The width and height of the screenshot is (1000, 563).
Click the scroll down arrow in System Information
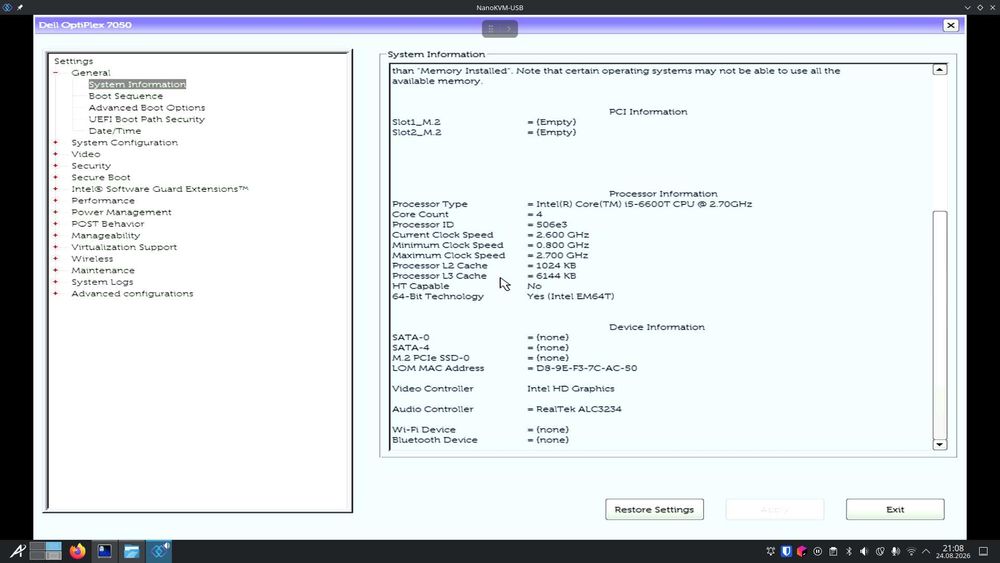pyautogui.click(x=939, y=444)
